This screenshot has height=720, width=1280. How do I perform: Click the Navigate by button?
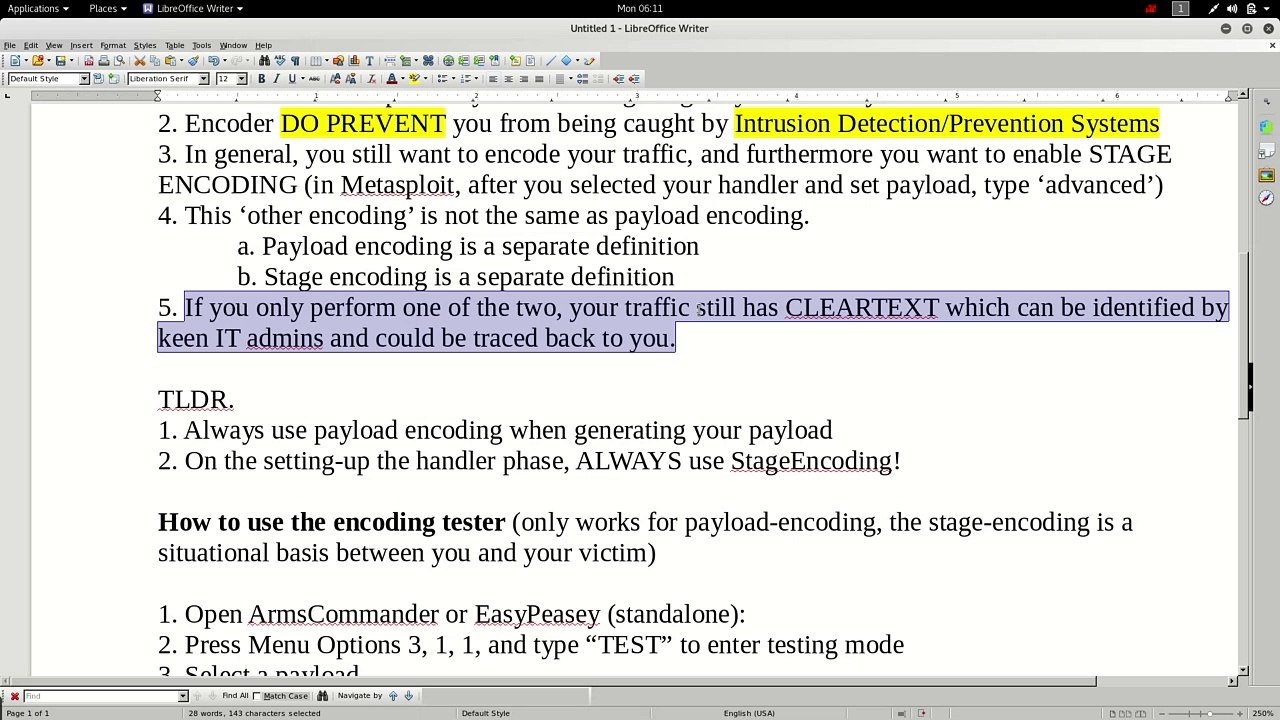(361, 696)
